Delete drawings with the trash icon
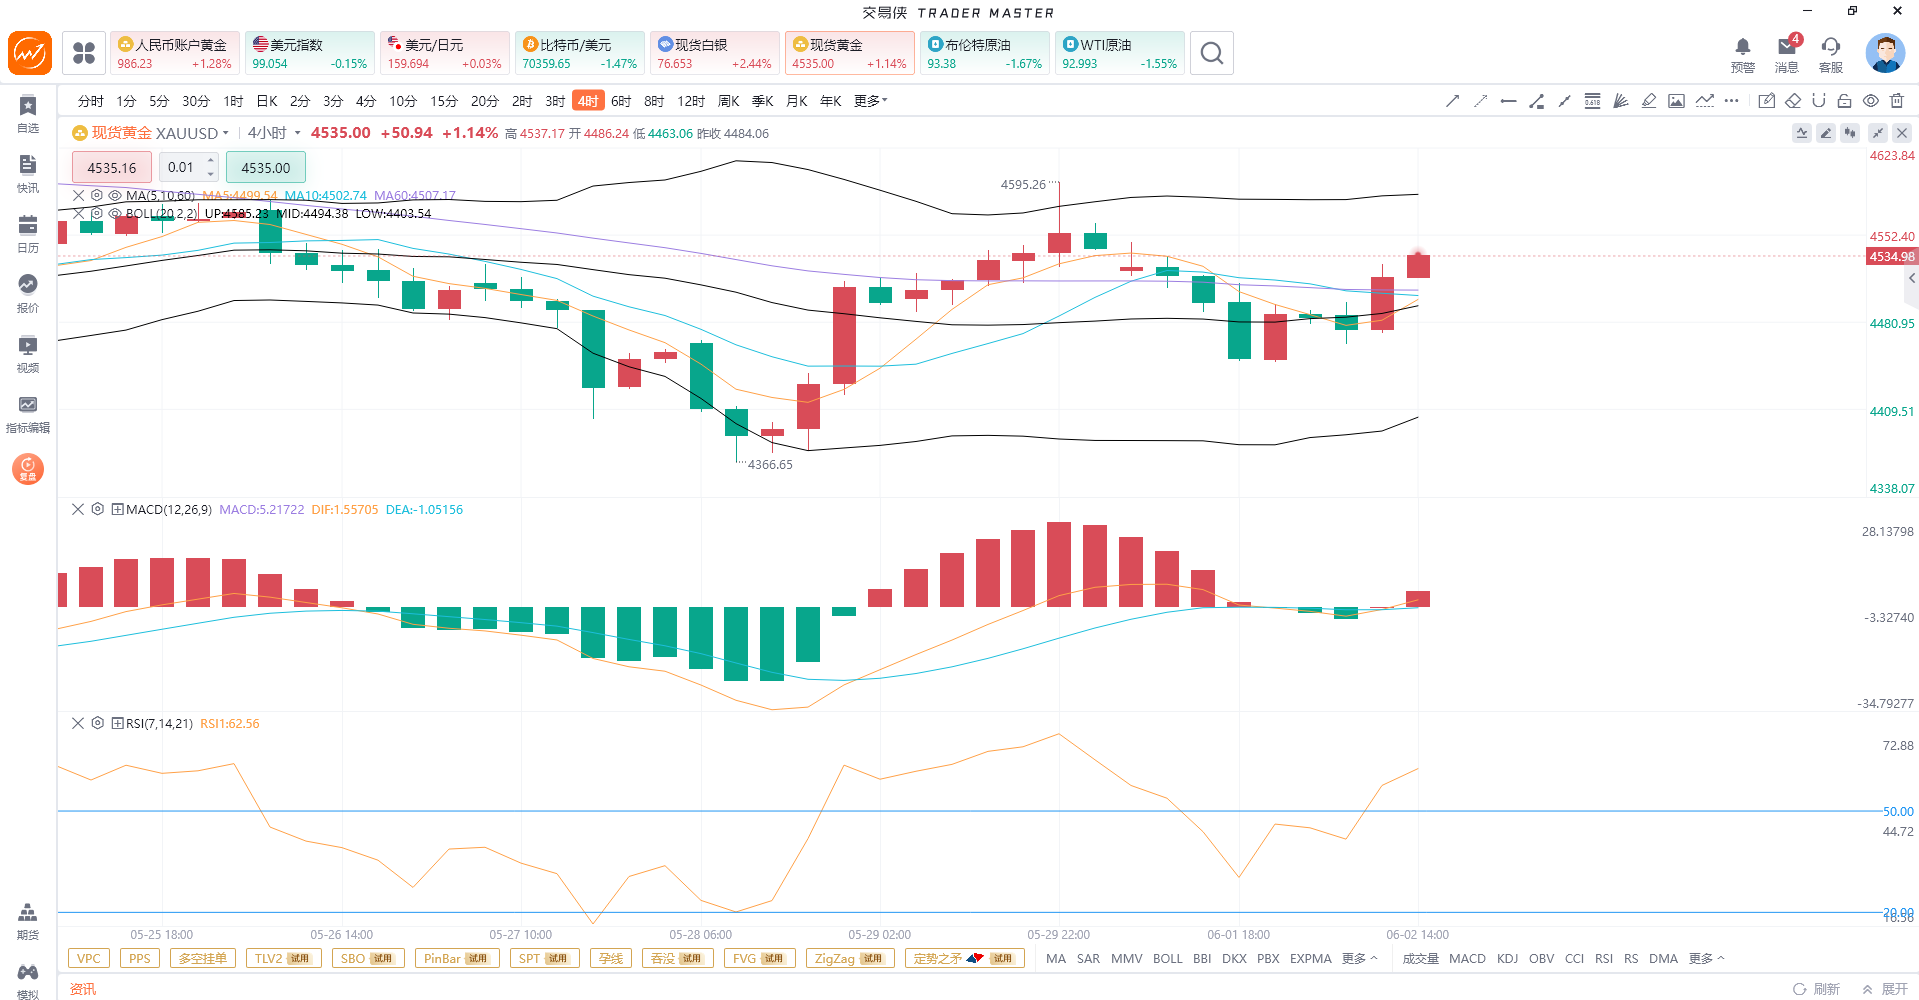Viewport: 1919px width, 1000px height. tap(1897, 101)
